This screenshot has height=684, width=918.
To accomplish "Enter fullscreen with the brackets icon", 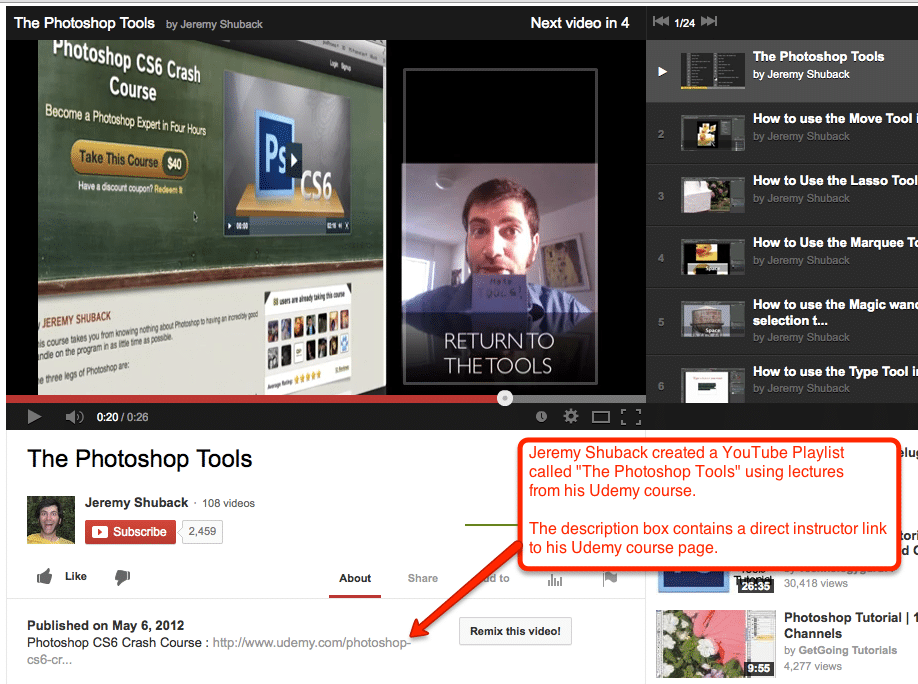I will pos(631,417).
